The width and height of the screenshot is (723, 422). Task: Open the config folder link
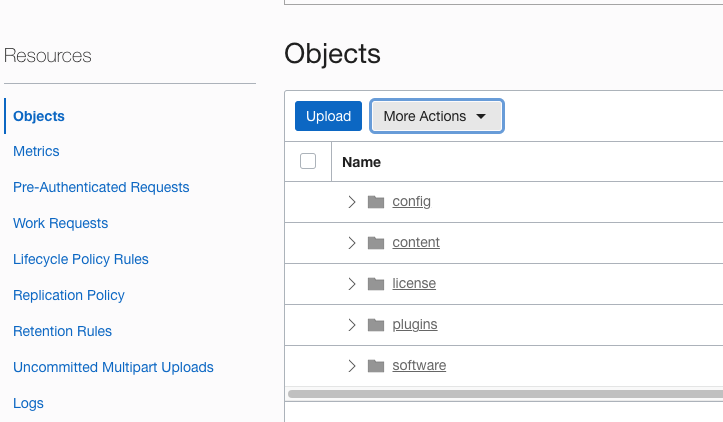(411, 202)
